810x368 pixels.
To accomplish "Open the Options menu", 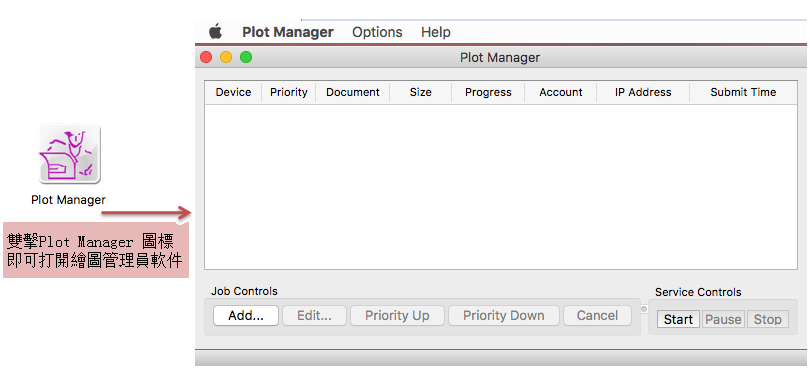I will tap(377, 32).
